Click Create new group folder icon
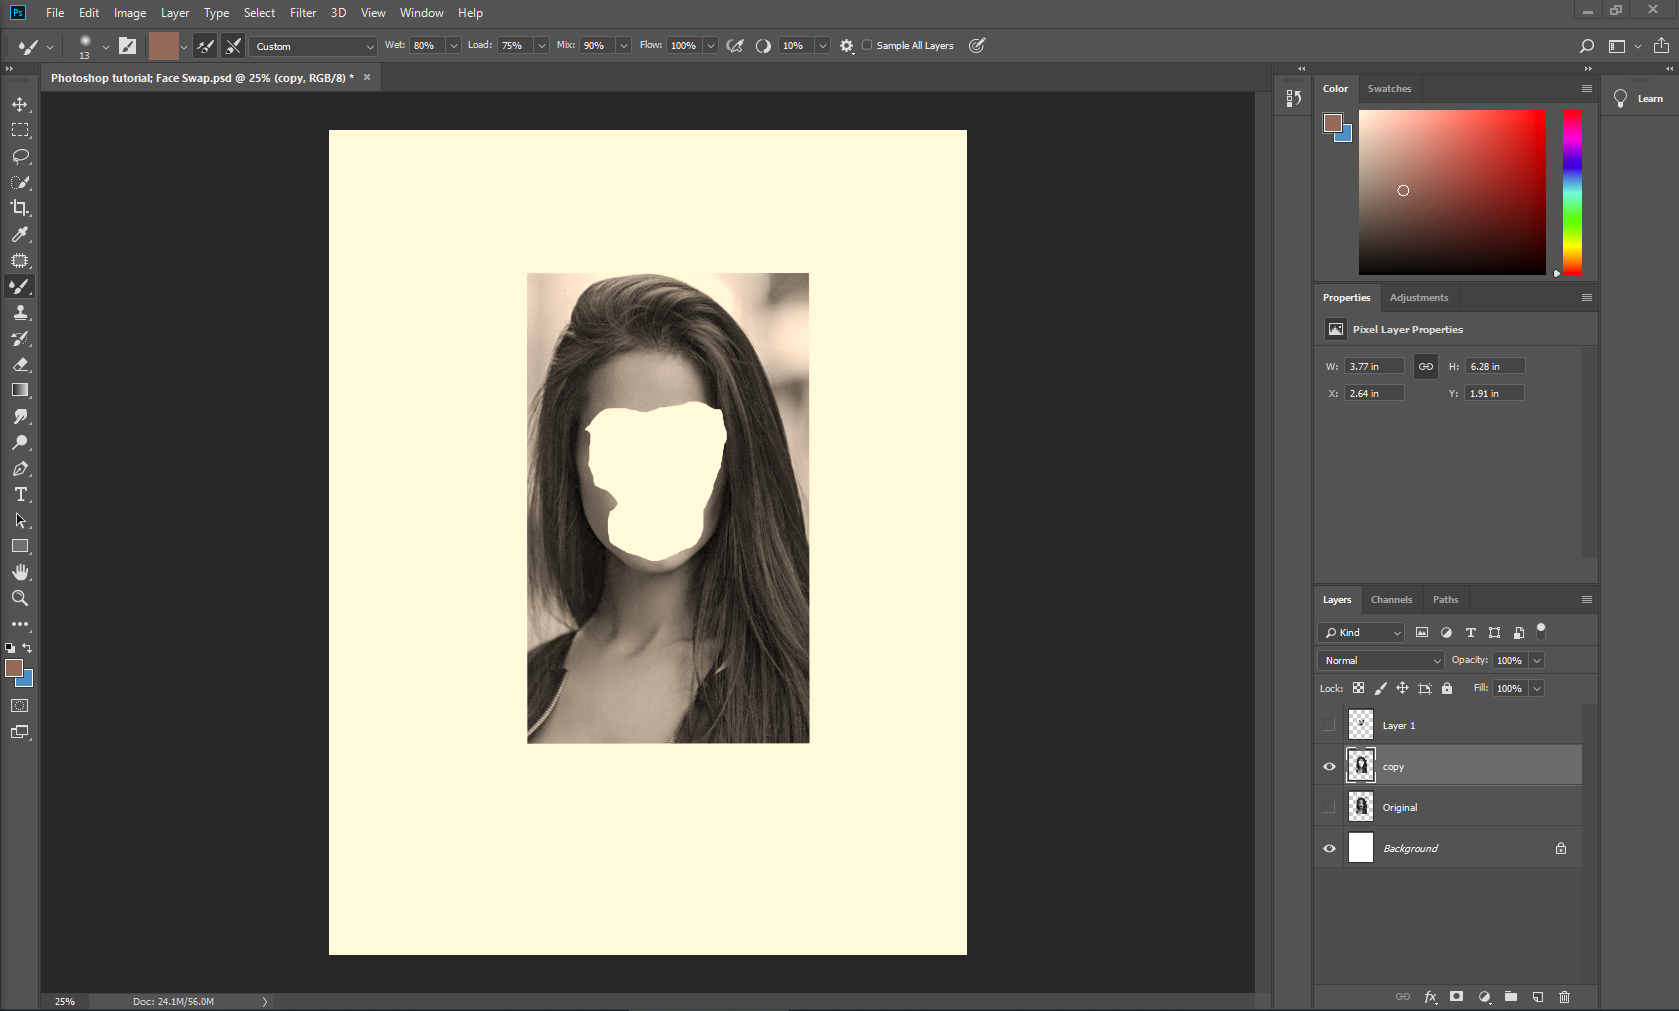1679x1011 pixels. coord(1511,997)
